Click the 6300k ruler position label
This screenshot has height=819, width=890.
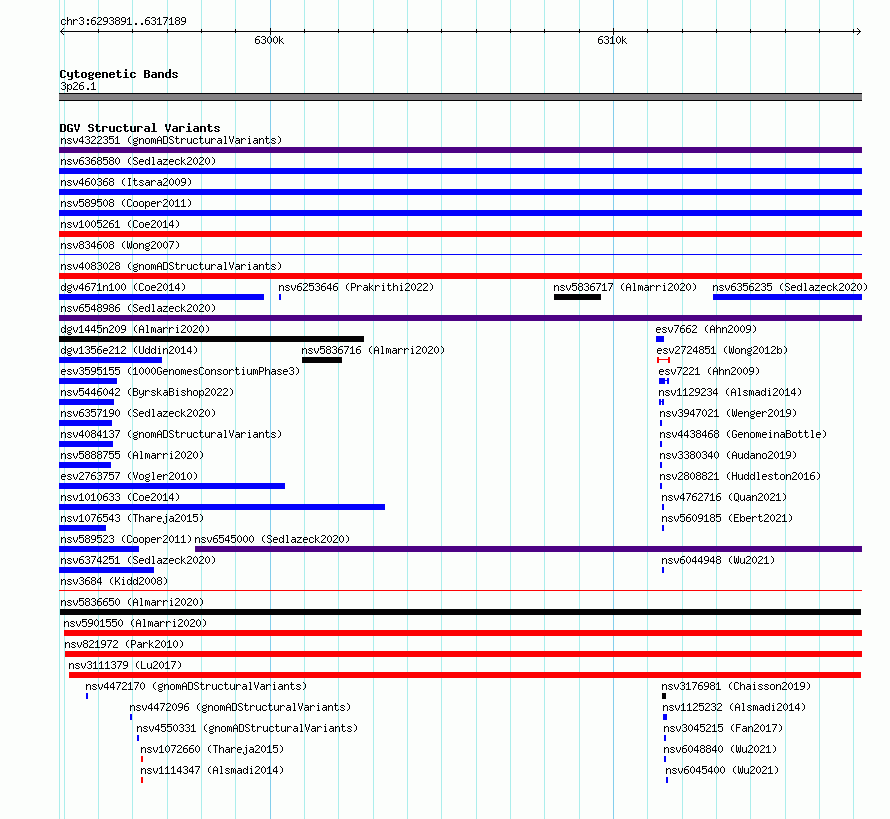click(269, 40)
